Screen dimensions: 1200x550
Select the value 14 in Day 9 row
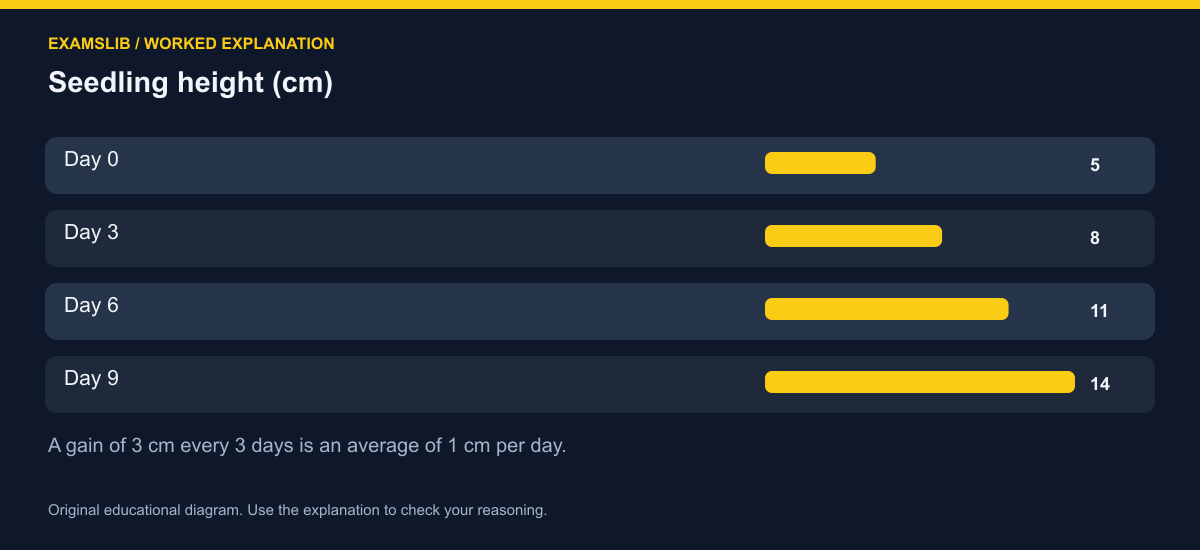point(1100,384)
